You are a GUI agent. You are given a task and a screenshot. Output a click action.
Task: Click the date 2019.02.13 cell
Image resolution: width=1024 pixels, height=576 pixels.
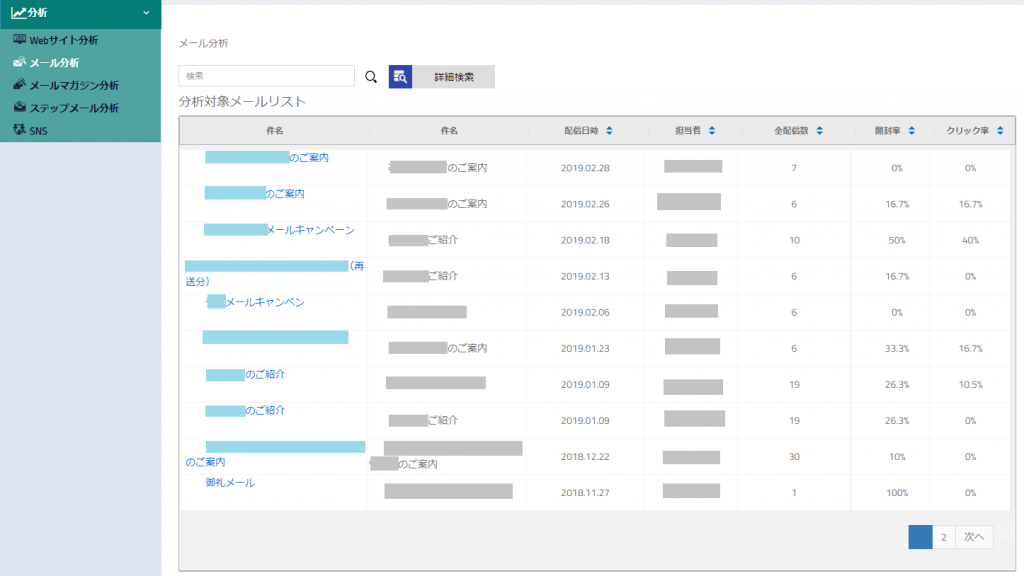pos(585,276)
